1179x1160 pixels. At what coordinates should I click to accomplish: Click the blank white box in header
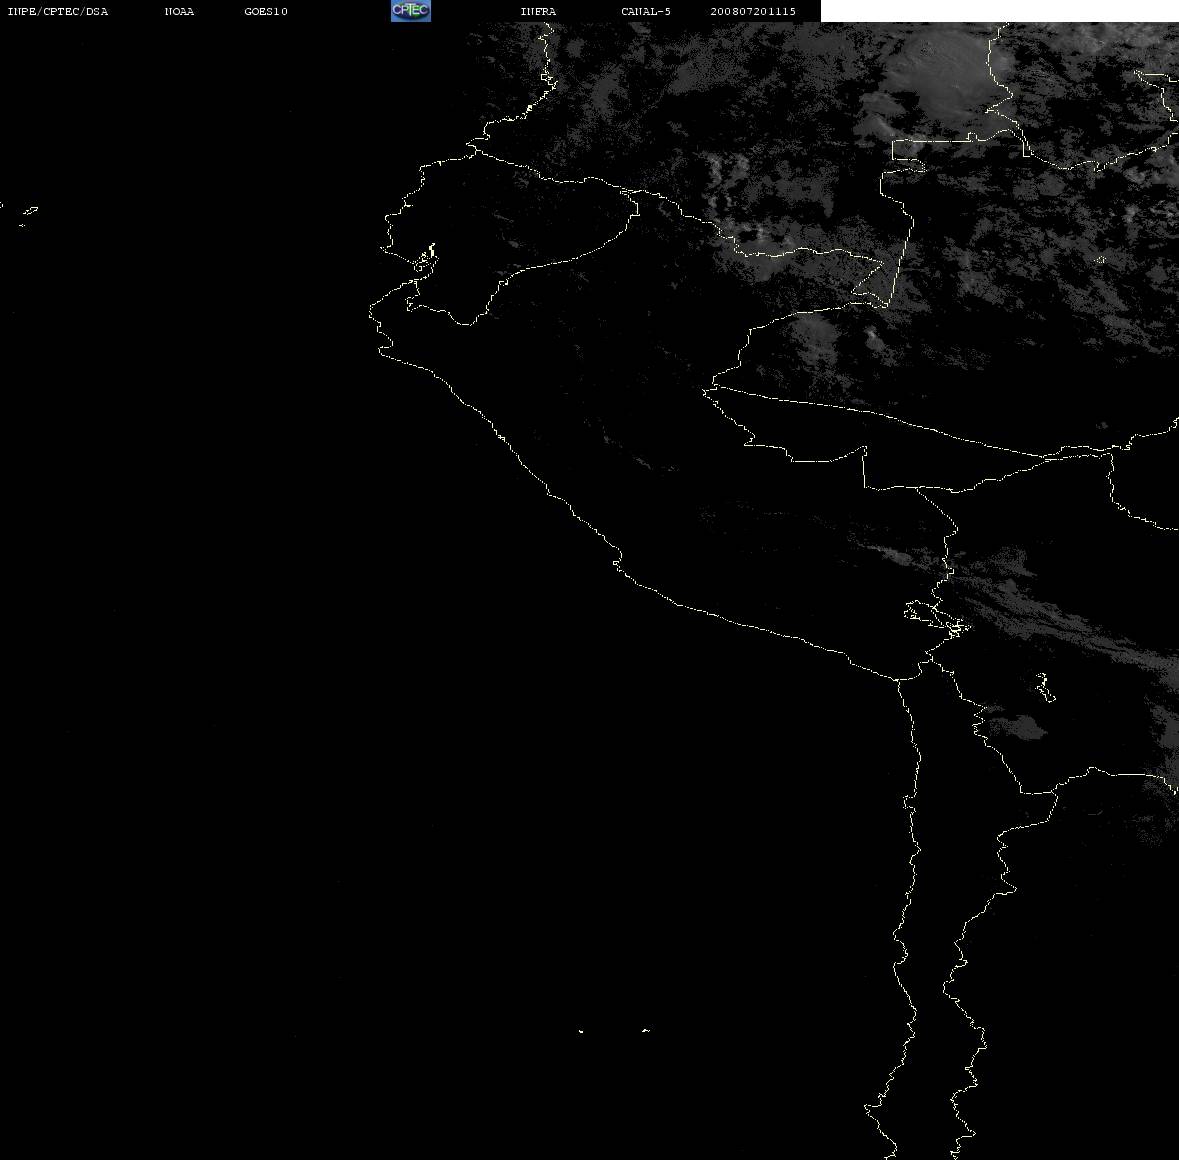point(999,11)
